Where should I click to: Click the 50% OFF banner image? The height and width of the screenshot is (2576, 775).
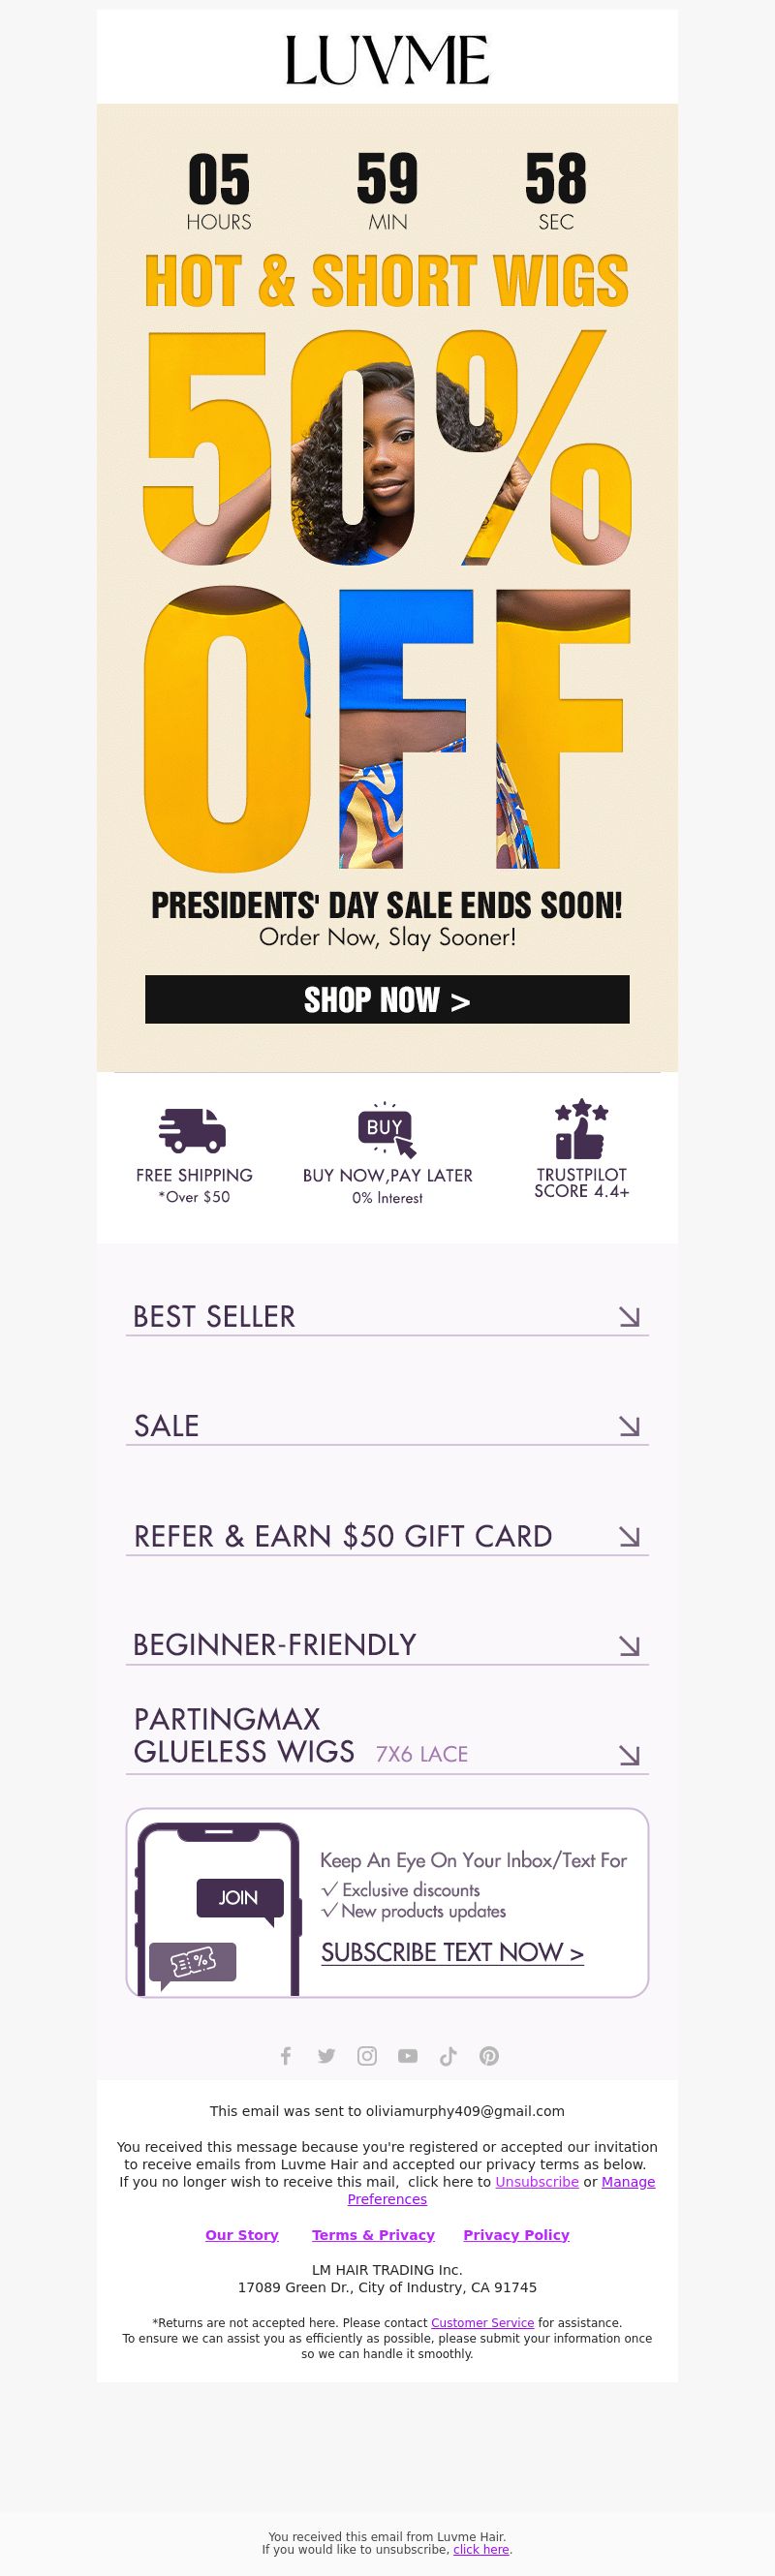tap(387, 600)
